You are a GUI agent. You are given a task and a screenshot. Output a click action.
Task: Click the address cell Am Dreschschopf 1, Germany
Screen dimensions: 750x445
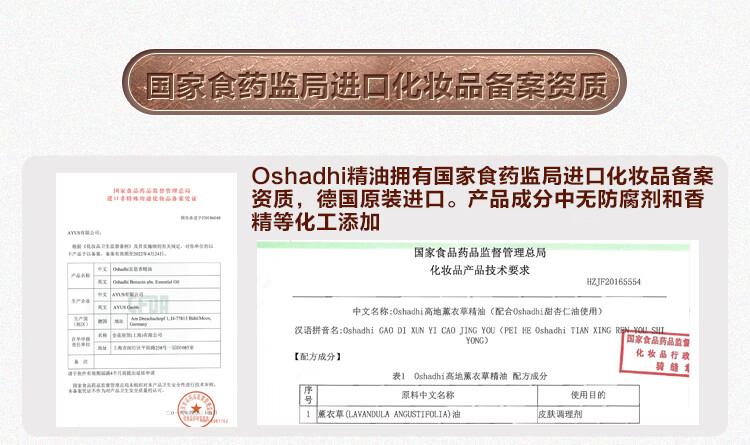pyautogui.click(x=174, y=321)
